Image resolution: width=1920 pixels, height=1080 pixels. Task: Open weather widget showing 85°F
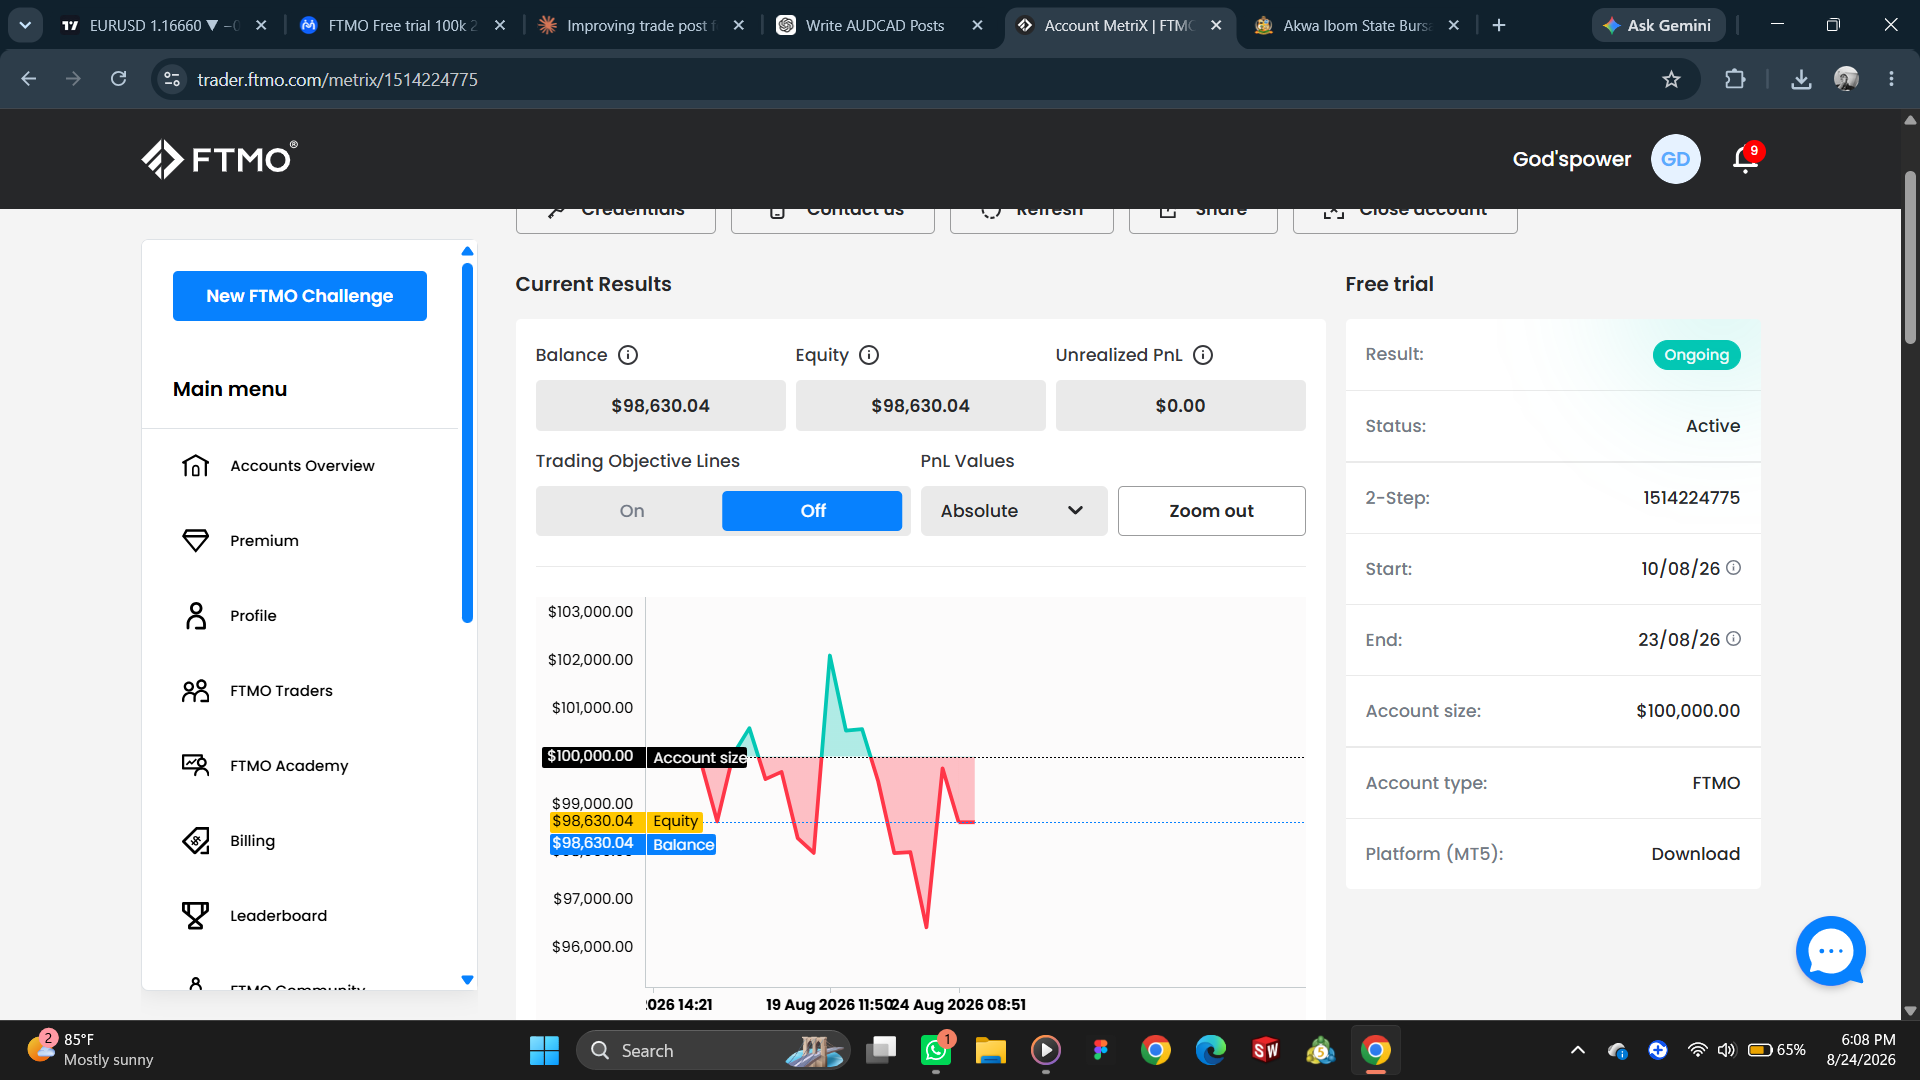pyautogui.click(x=90, y=1050)
